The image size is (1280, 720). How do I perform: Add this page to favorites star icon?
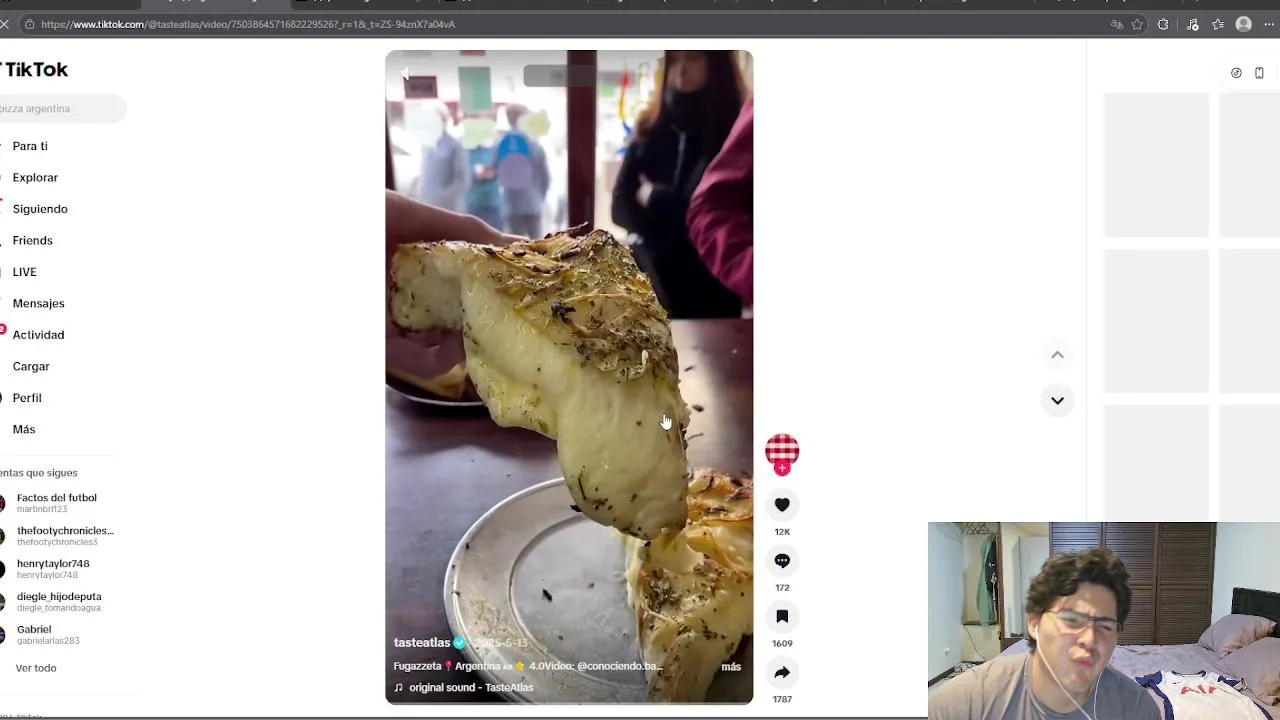(x=1137, y=24)
